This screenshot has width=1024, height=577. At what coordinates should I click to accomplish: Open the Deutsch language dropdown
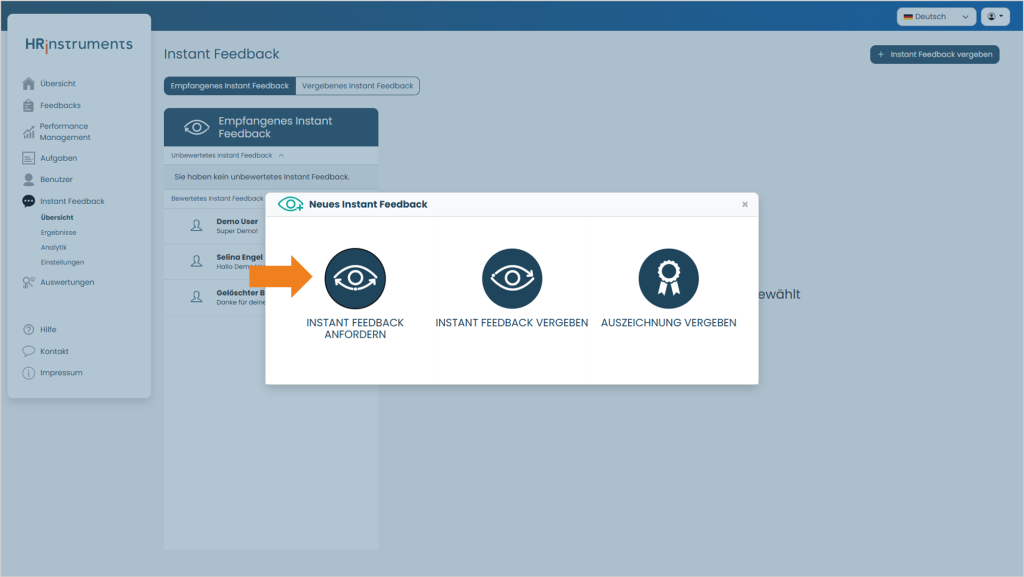point(936,16)
